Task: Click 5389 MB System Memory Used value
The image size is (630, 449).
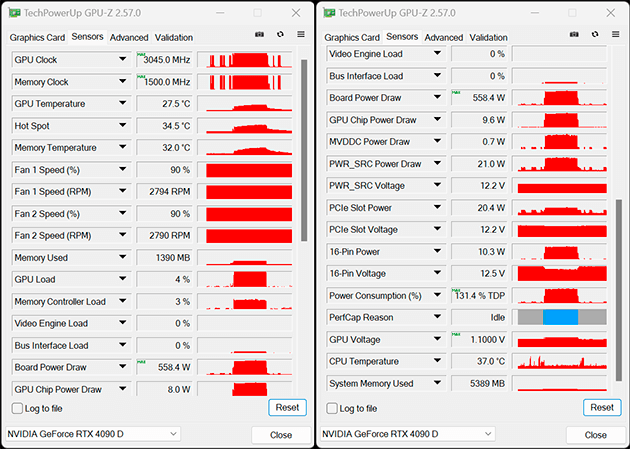Action: click(x=479, y=383)
